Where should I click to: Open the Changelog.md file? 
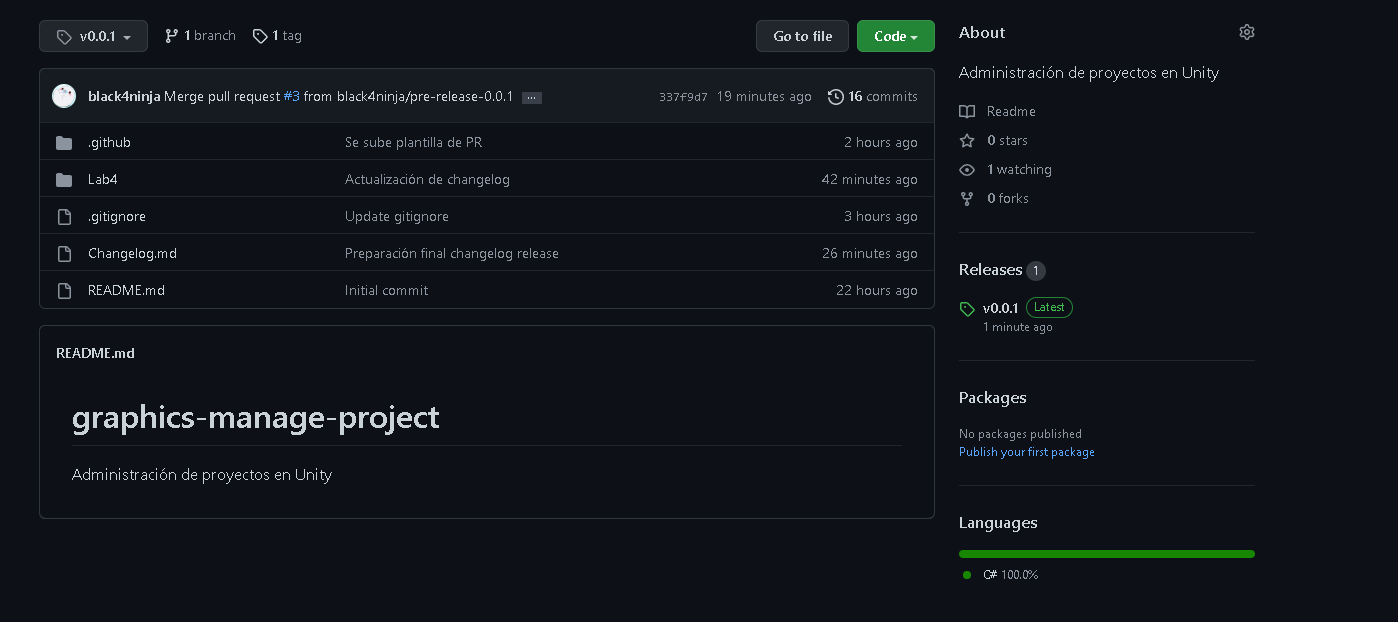coord(132,254)
